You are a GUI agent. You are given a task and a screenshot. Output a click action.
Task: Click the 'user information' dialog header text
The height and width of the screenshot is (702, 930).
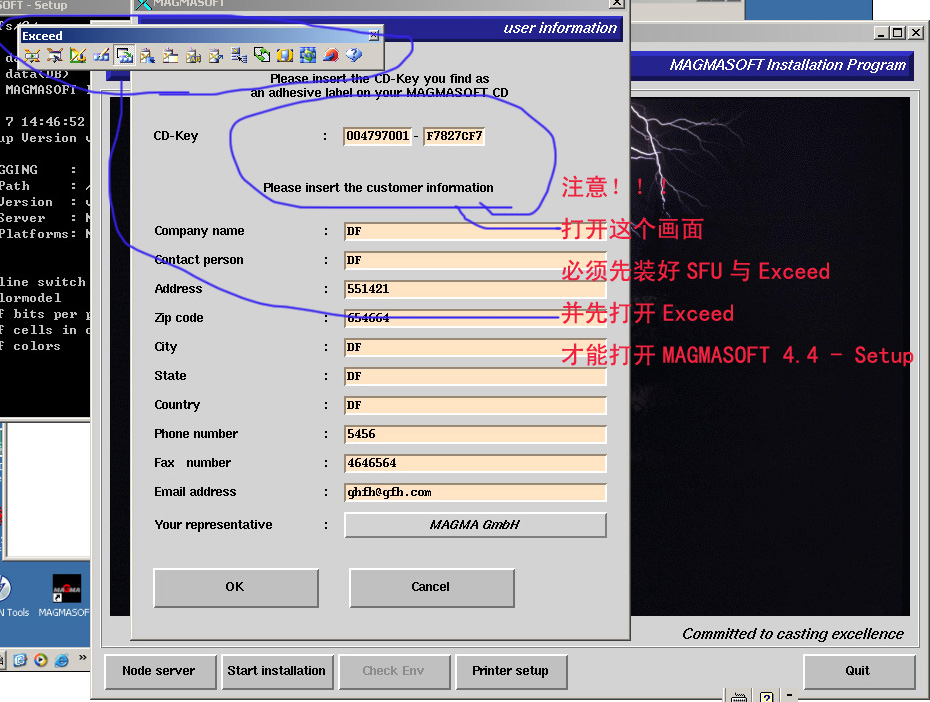tap(560, 28)
